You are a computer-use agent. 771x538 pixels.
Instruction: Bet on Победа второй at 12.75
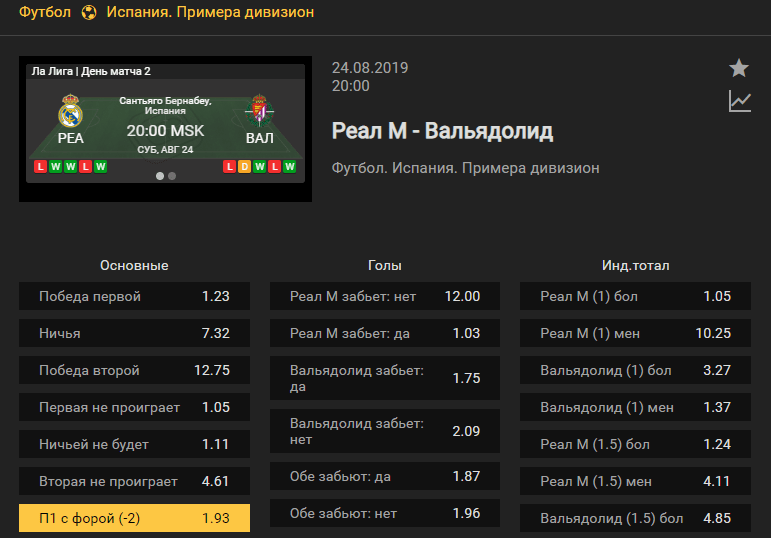[x=134, y=370]
